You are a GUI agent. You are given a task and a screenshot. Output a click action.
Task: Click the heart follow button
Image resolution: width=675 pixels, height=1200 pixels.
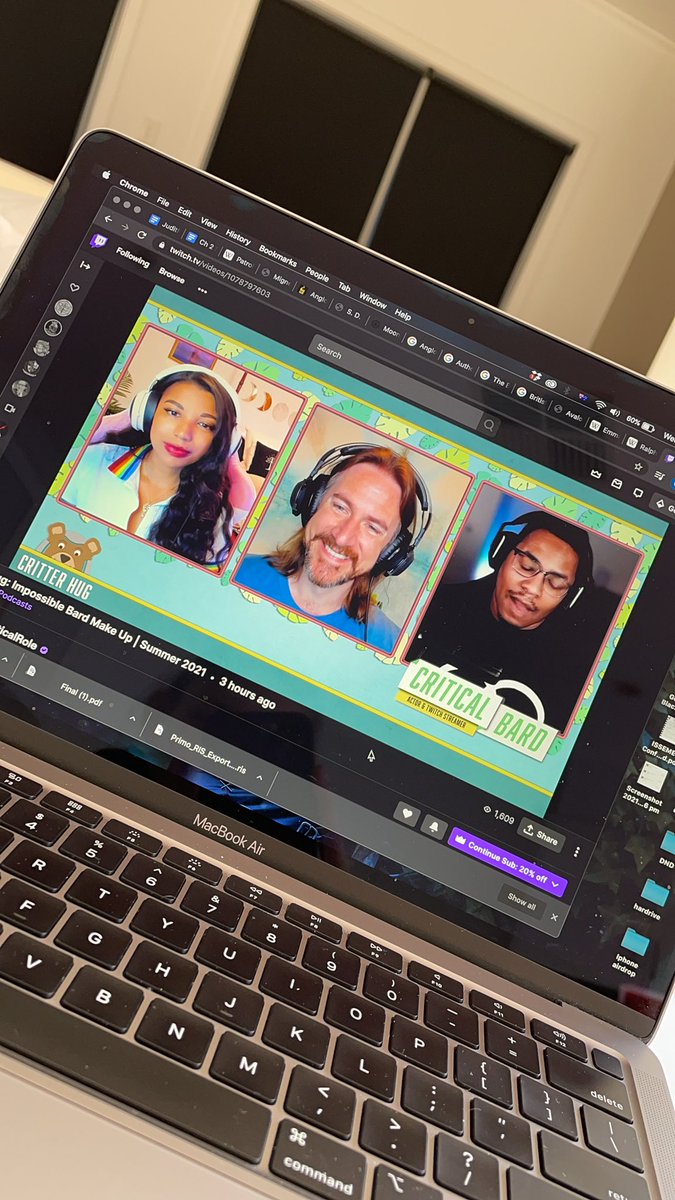point(409,812)
